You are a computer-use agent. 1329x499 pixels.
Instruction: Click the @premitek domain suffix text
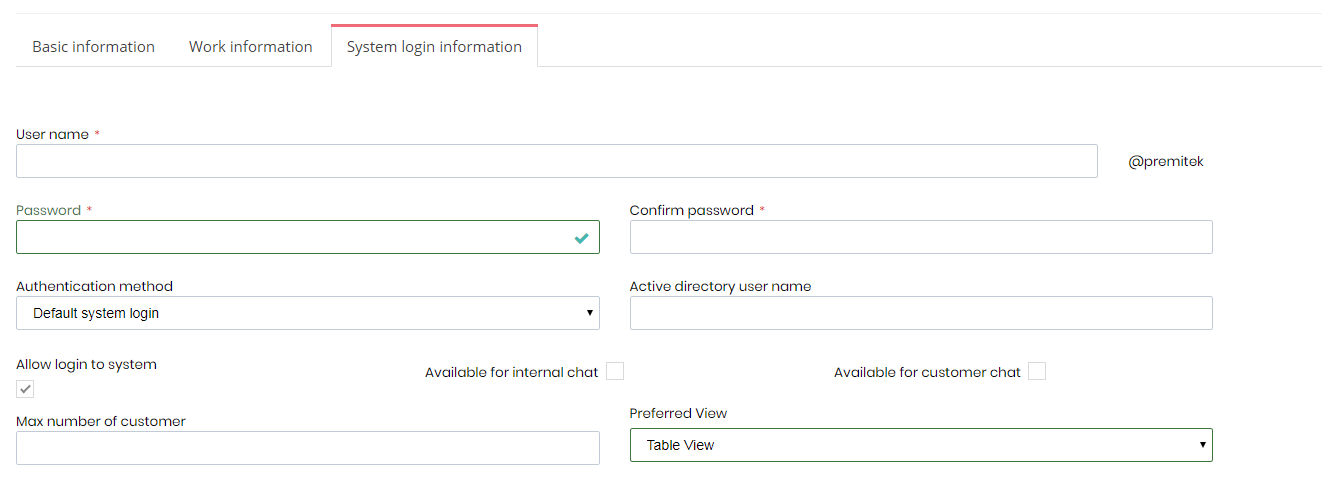(x=1166, y=161)
